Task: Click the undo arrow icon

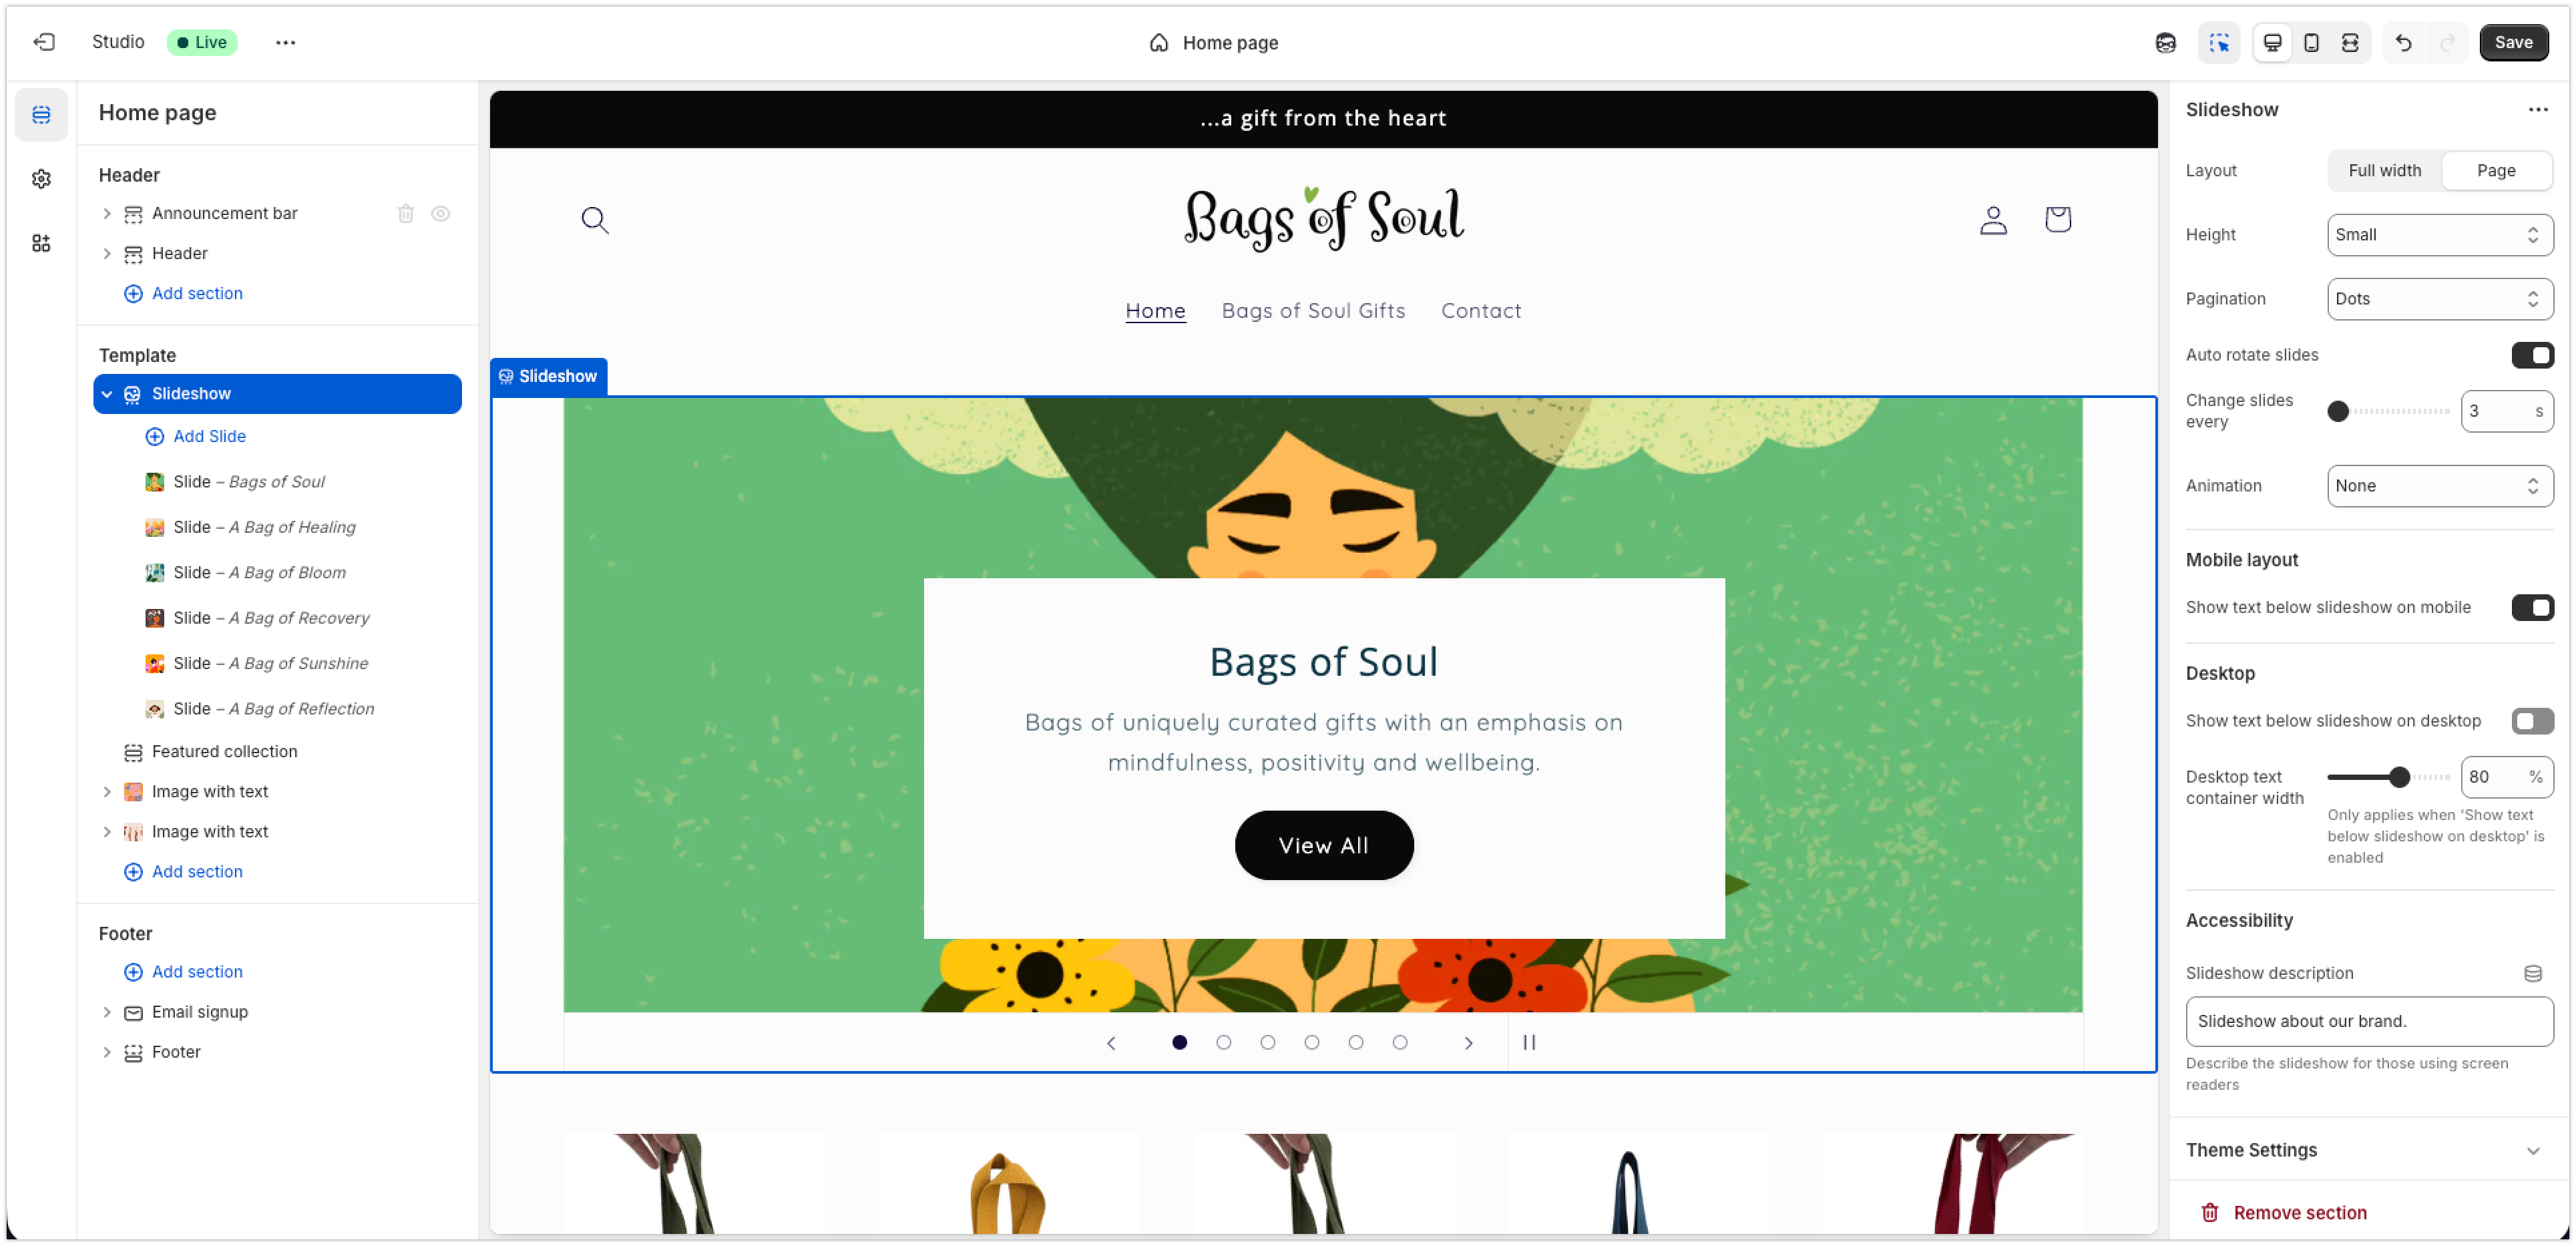Action: point(2403,42)
